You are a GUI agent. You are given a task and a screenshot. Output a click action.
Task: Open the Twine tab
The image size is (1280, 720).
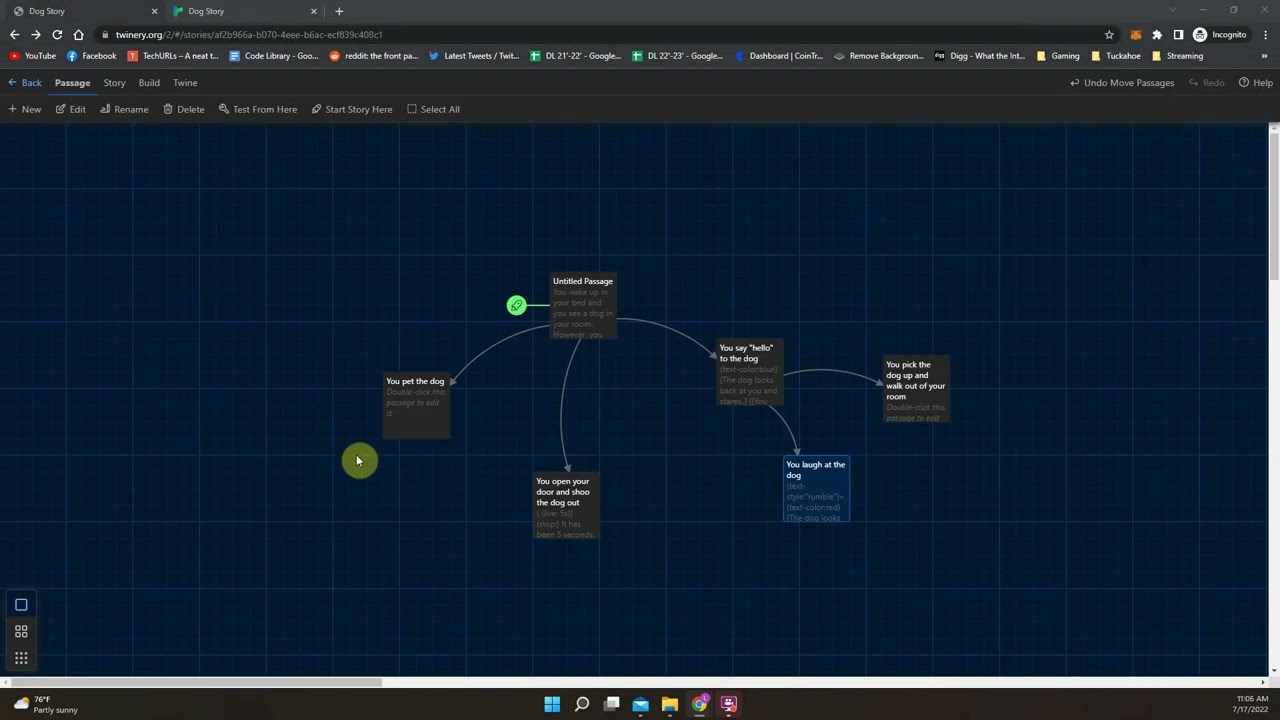click(x=185, y=83)
